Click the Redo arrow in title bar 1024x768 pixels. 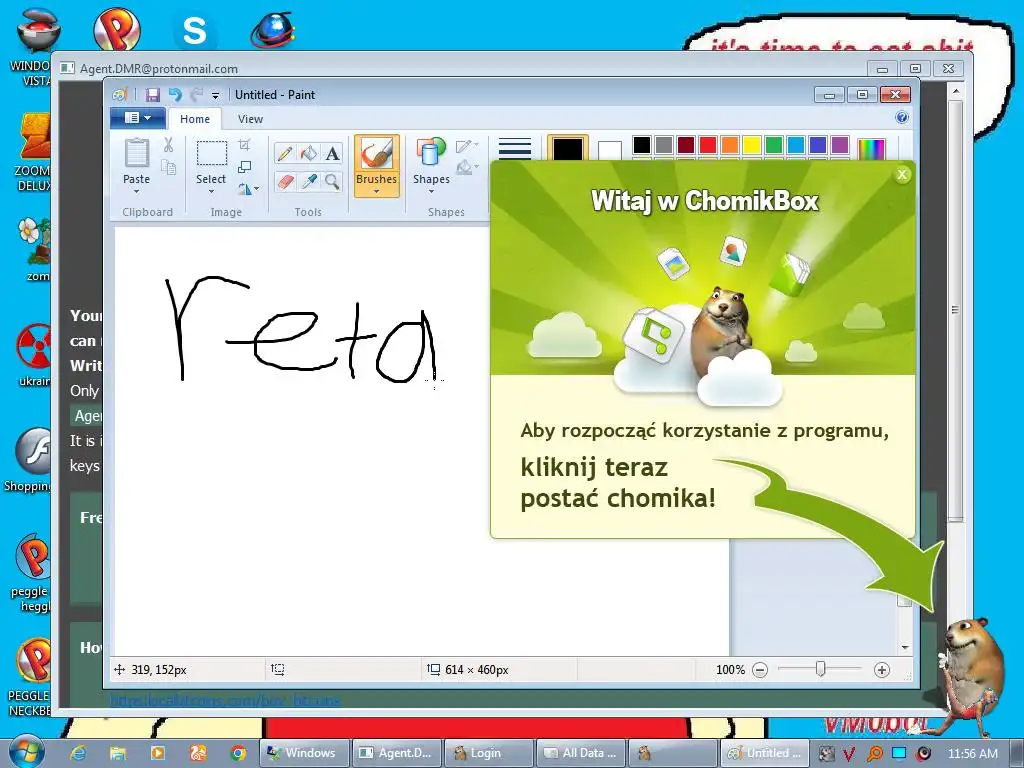(x=197, y=95)
